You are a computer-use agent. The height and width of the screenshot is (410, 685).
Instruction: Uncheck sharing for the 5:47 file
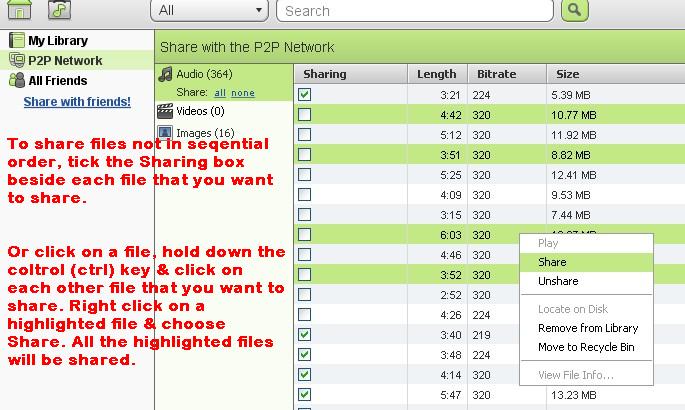(305, 394)
